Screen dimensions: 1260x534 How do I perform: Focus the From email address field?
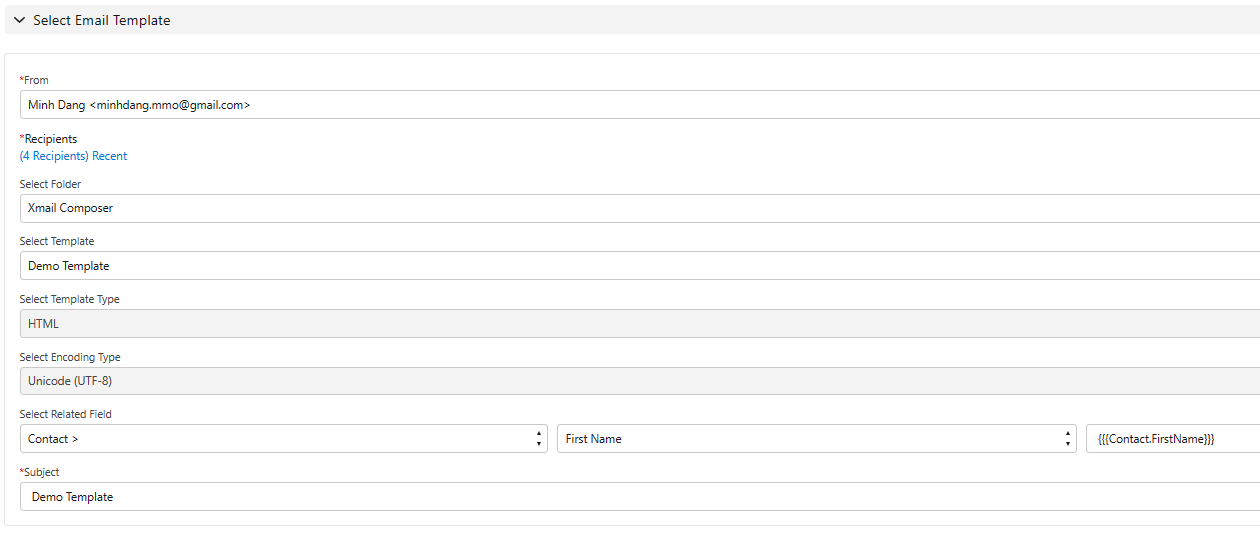click(640, 104)
